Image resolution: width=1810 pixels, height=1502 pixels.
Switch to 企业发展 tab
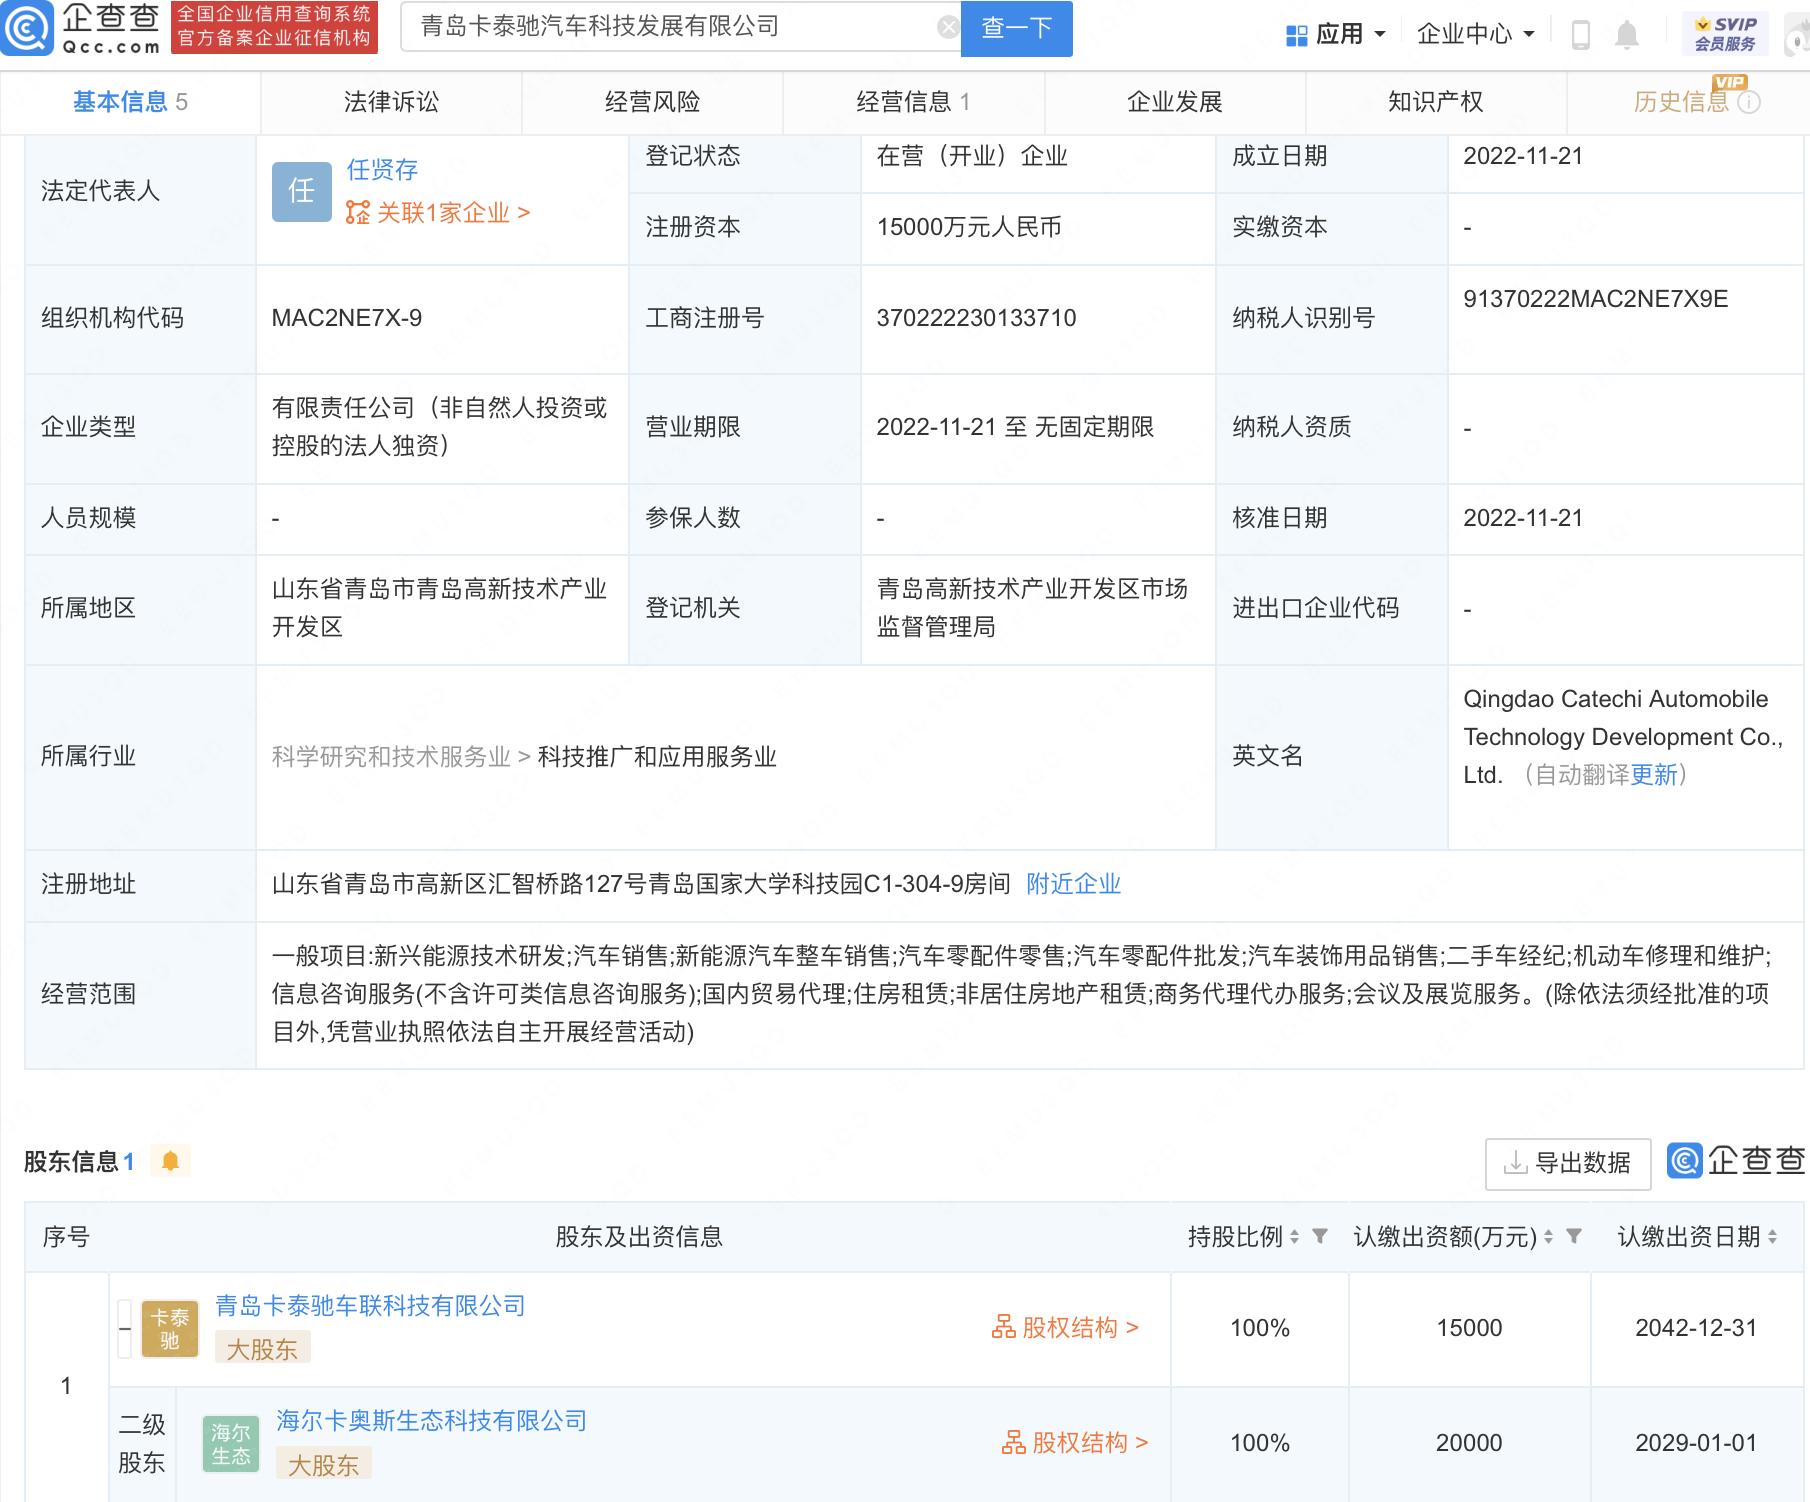click(1175, 102)
